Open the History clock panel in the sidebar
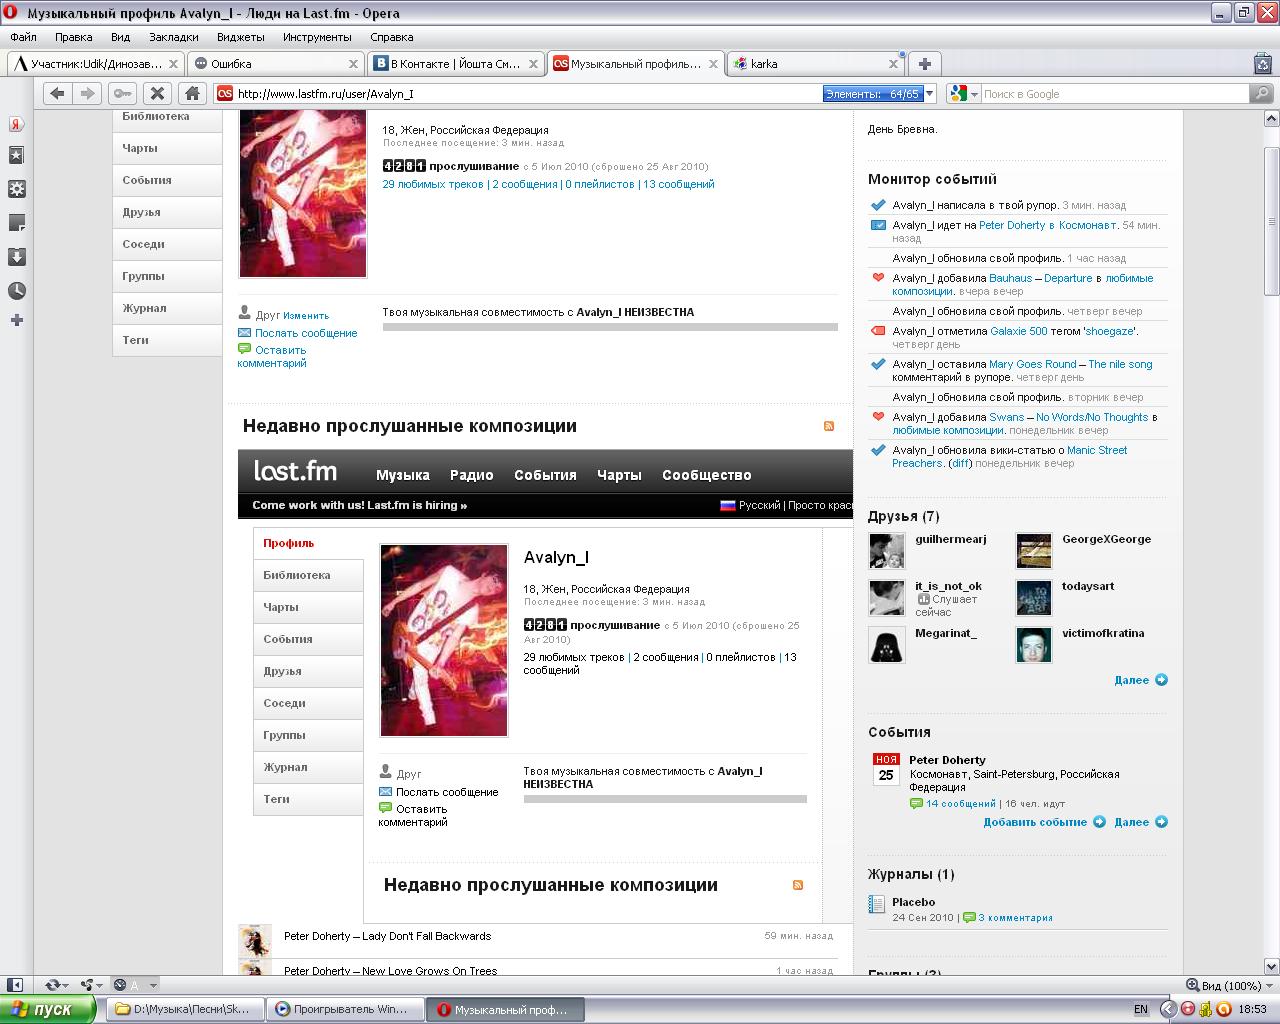This screenshot has width=1280, height=1024. [x=16, y=291]
